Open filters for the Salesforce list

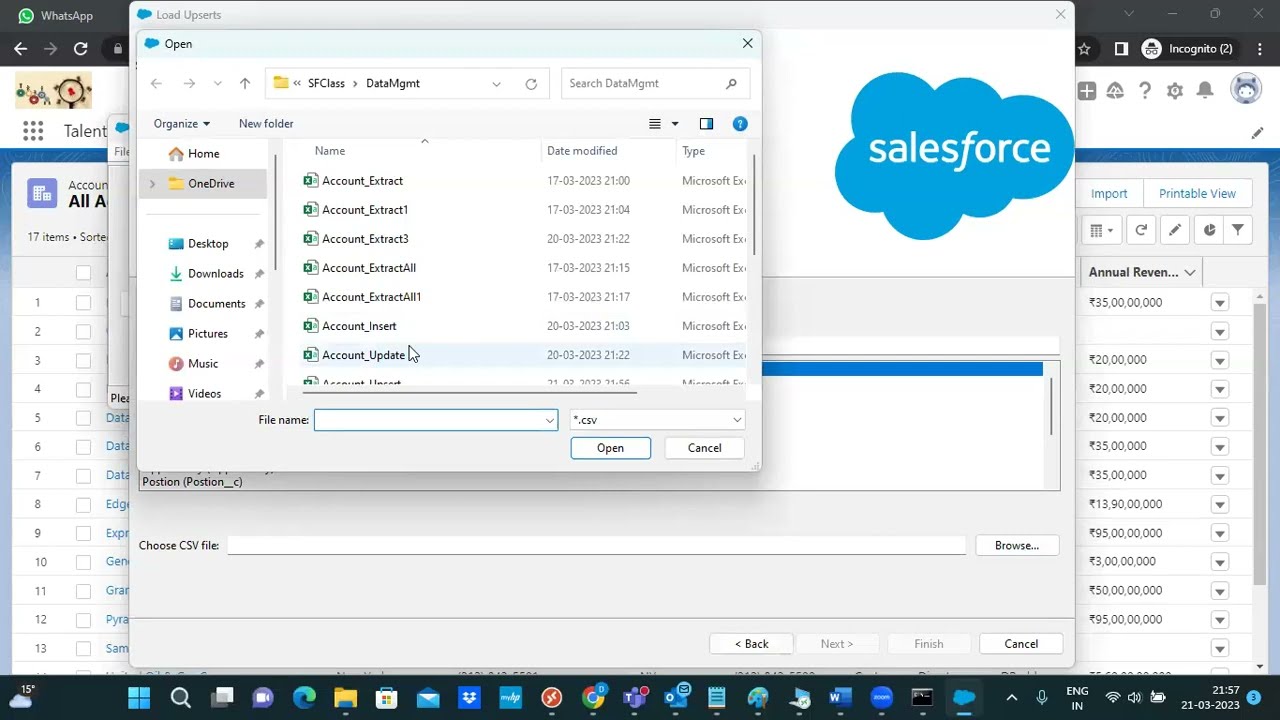click(x=1238, y=230)
